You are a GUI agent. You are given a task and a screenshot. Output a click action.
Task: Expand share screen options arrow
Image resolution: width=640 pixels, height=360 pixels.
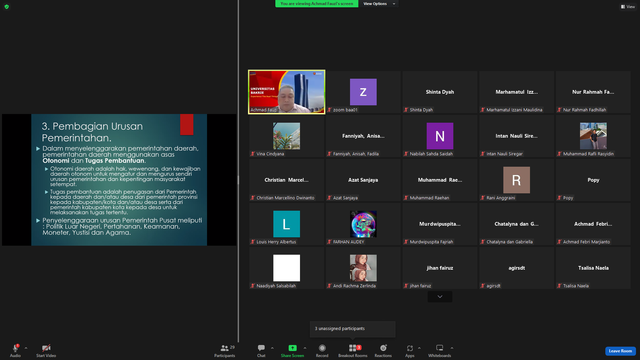(305, 348)
